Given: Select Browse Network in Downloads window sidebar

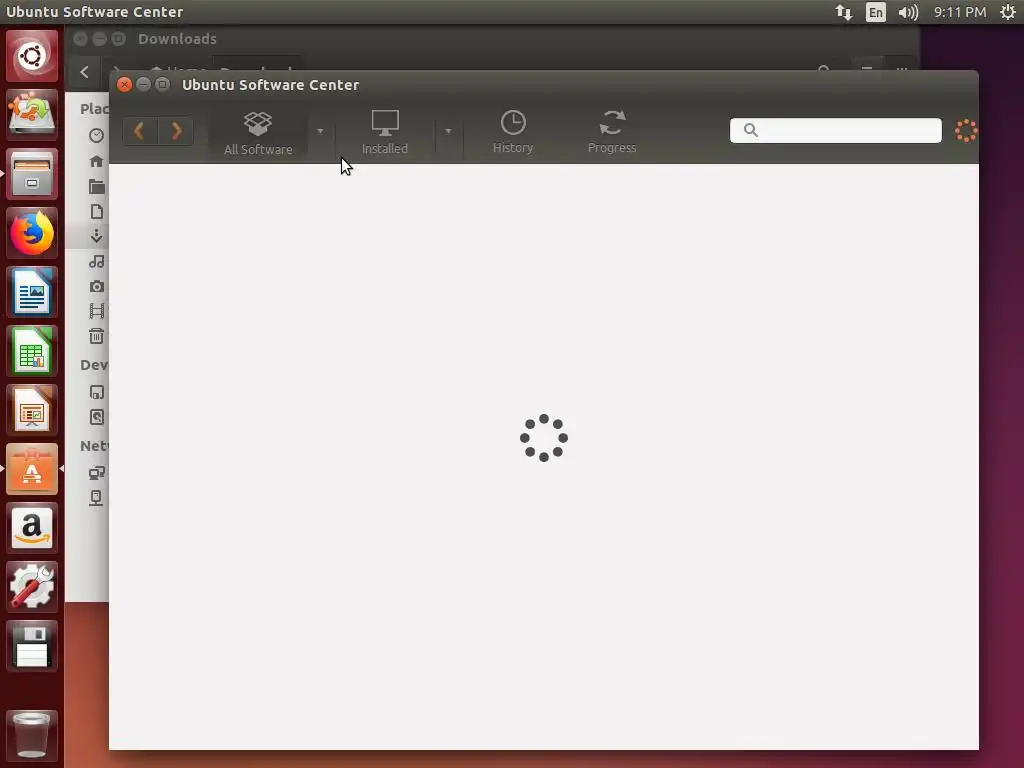Looking at the screenshot, I should [96, 473].
